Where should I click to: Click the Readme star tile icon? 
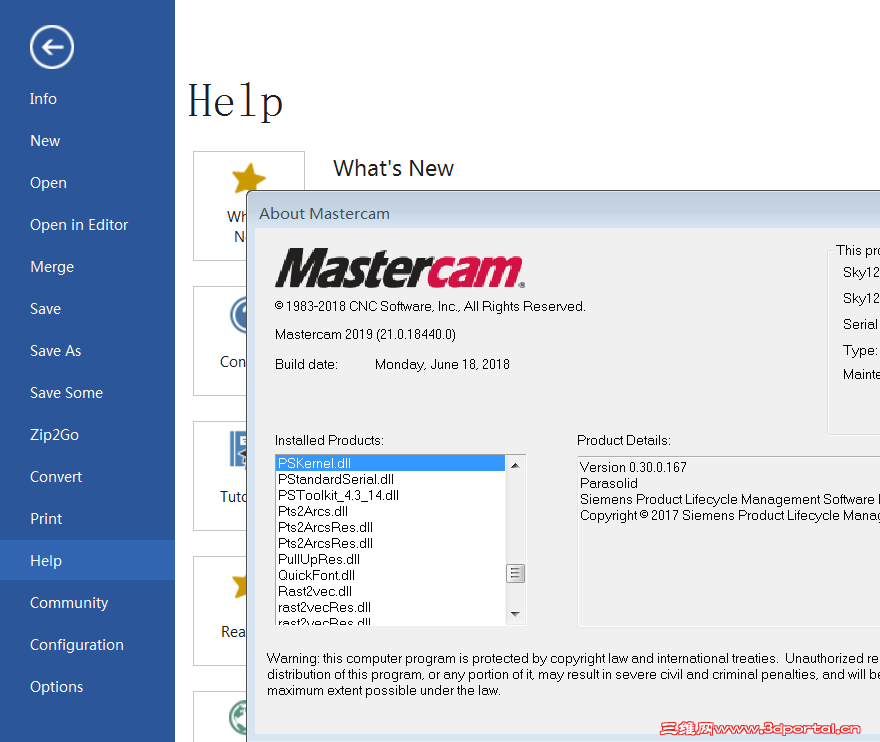coord(240,585)
